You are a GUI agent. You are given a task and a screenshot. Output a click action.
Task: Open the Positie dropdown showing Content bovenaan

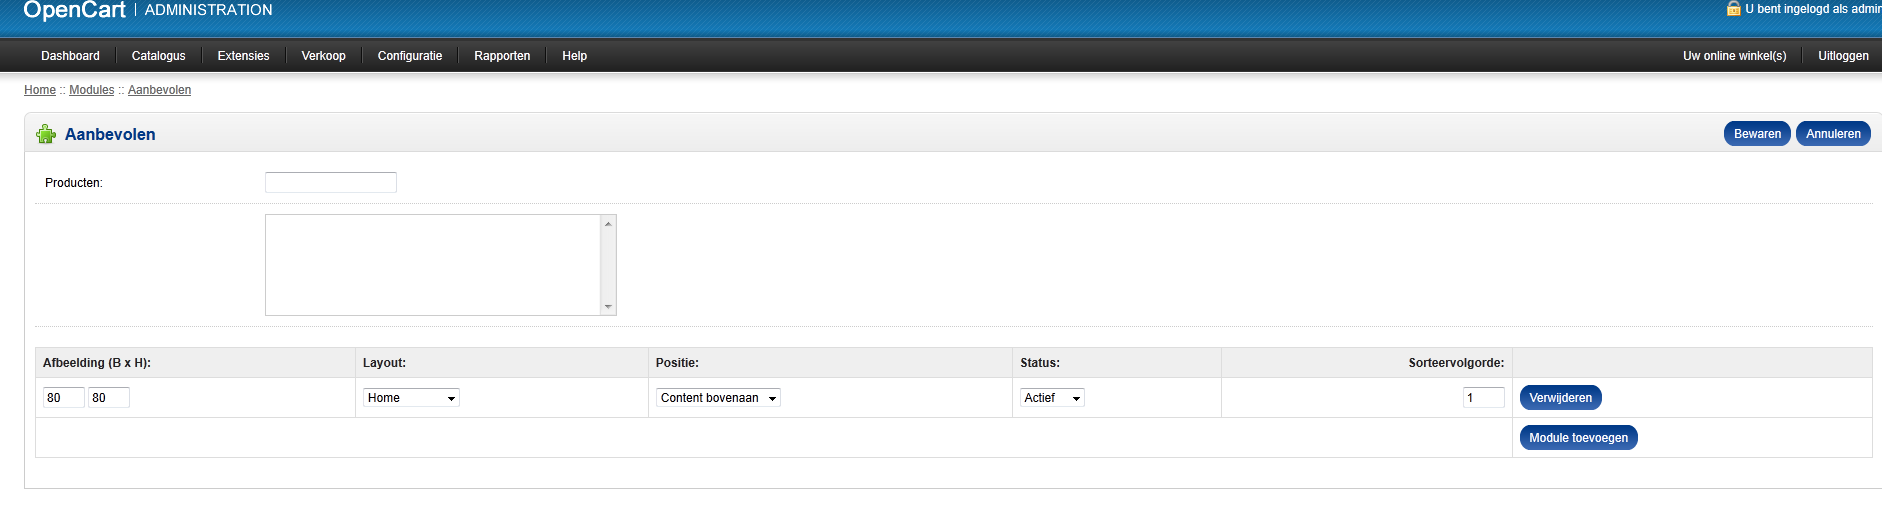pyautogui.click(x=718, y=398)
